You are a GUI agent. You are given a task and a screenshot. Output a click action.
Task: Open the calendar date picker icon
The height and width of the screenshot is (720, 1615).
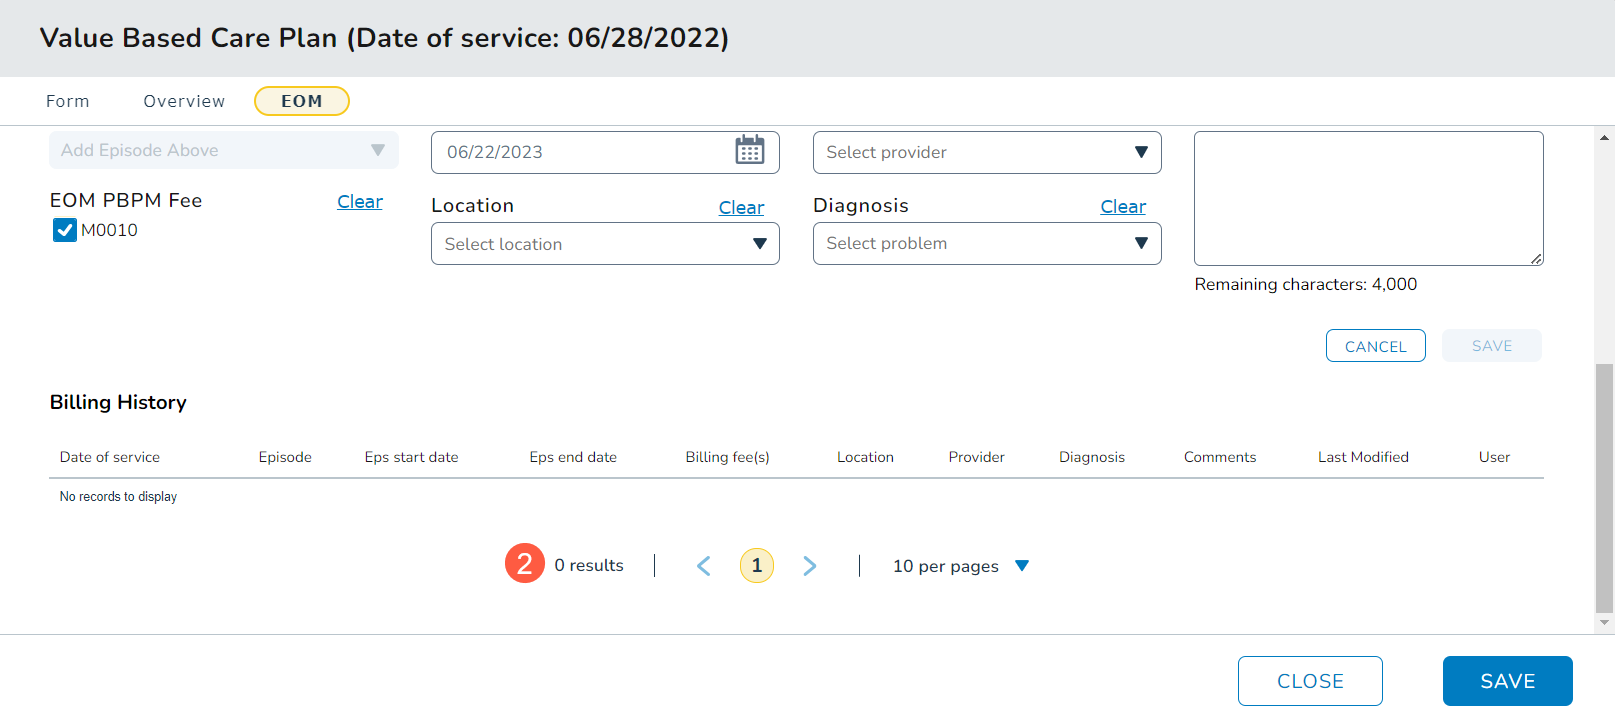pyautogui.click(x=749, y=151)
